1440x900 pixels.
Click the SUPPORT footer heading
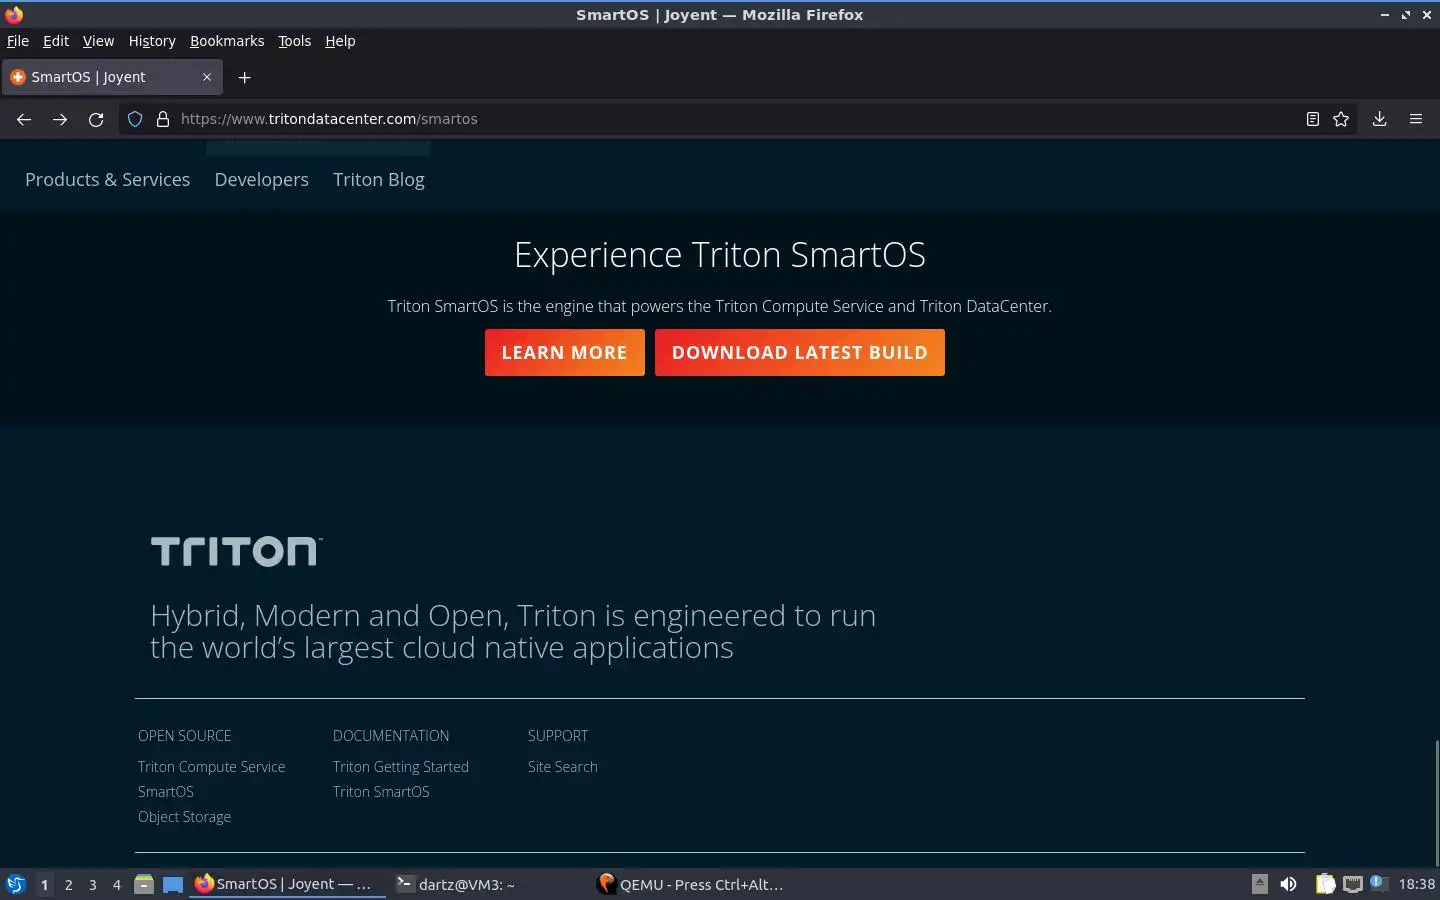[x=558, y=736]
